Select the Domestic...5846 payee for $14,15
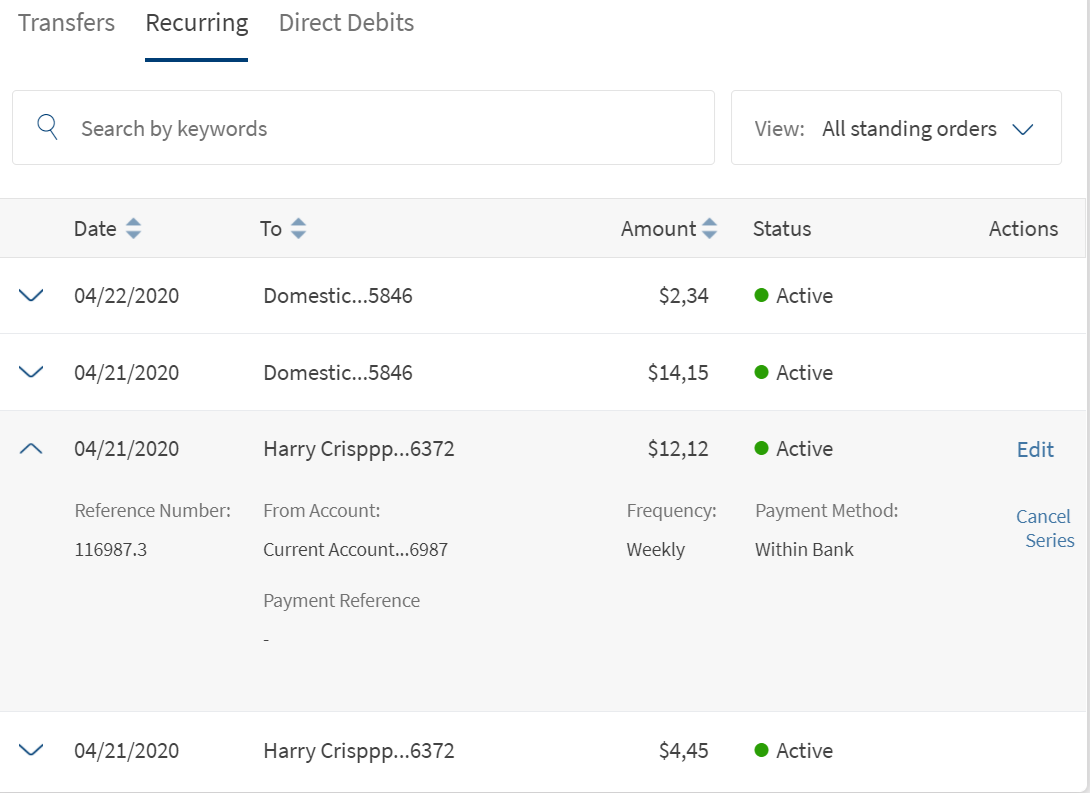Image resolution: width=1090 pixels, height=793 pixels. [338, 373]
